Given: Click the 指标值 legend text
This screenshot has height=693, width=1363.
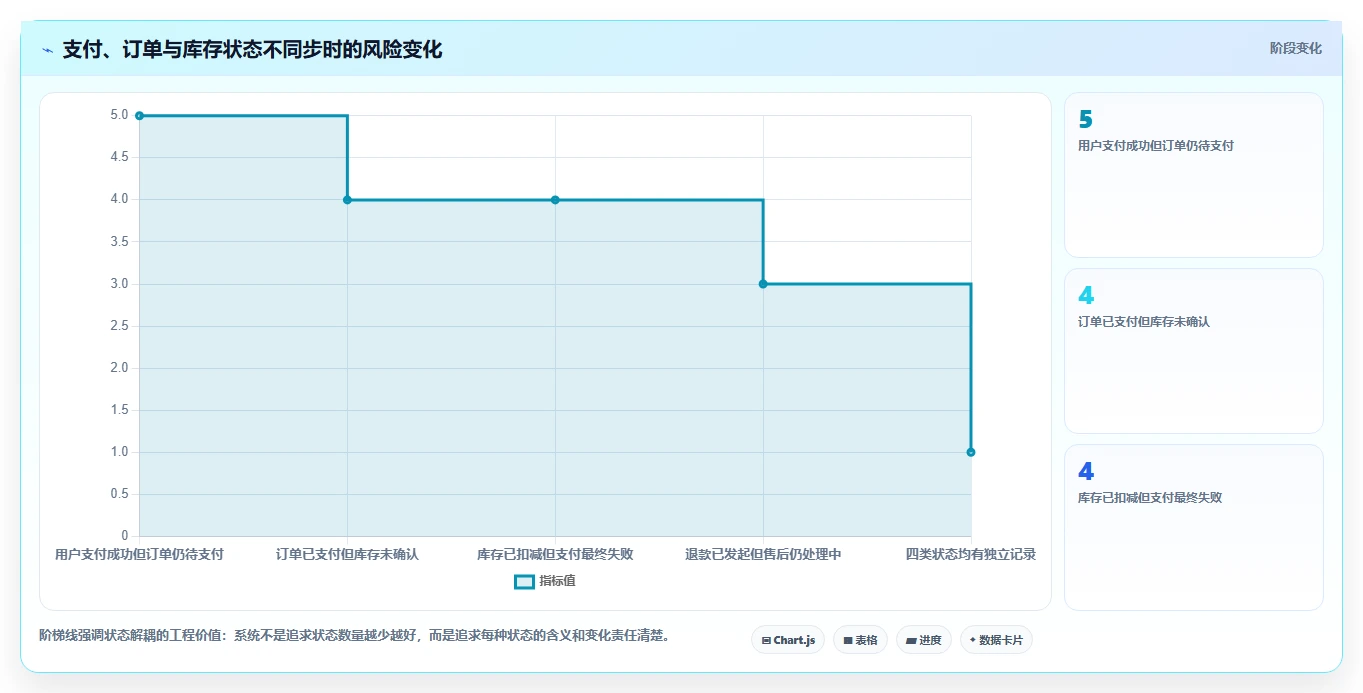Looking at the screenshot, I should (x=558, y=581).
